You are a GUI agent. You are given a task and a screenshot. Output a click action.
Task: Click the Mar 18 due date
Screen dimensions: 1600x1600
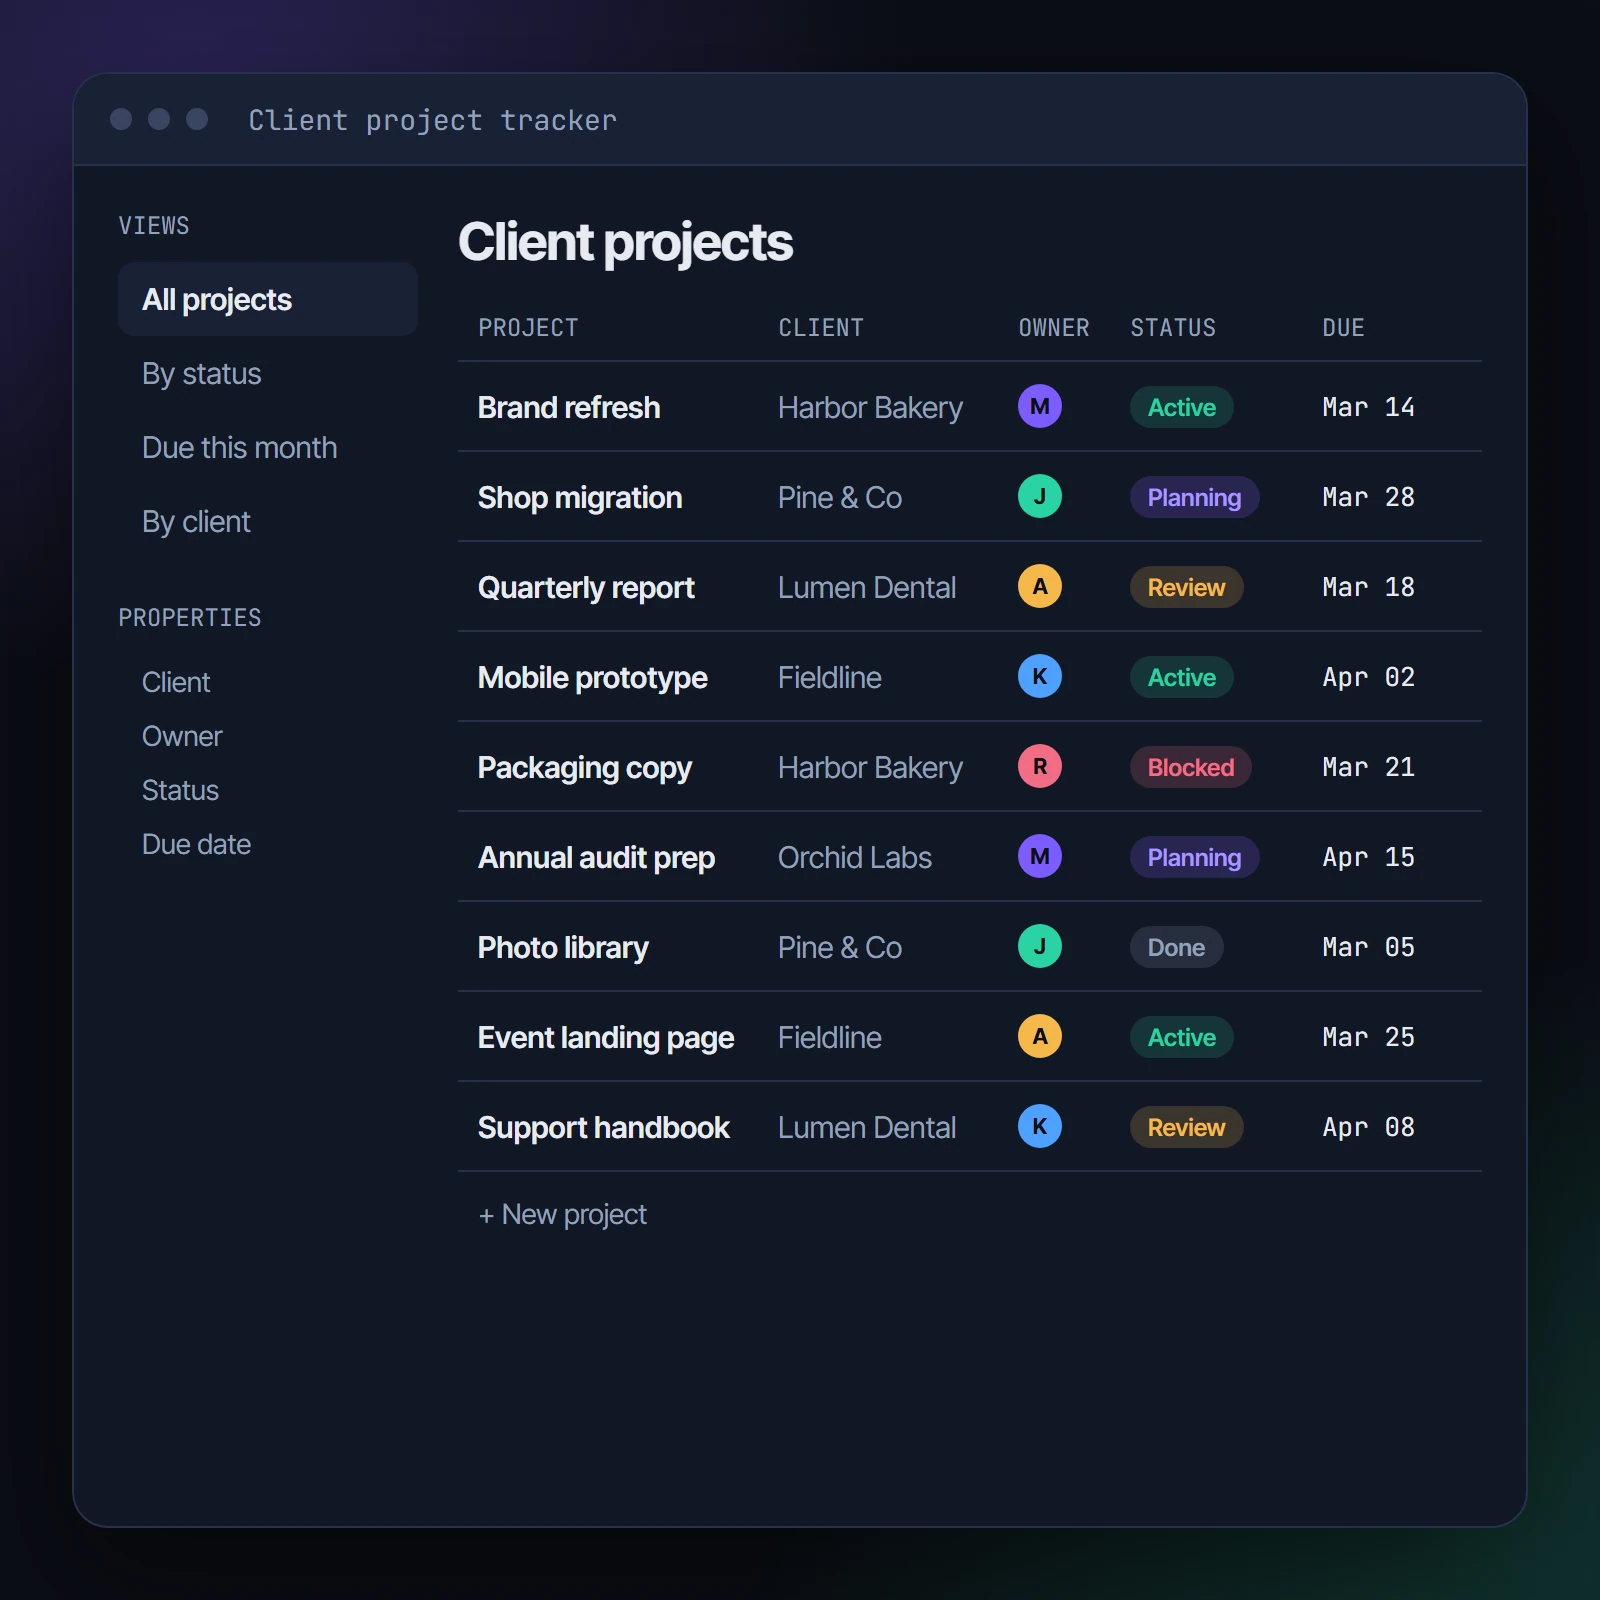click(x=1368, y=587)
